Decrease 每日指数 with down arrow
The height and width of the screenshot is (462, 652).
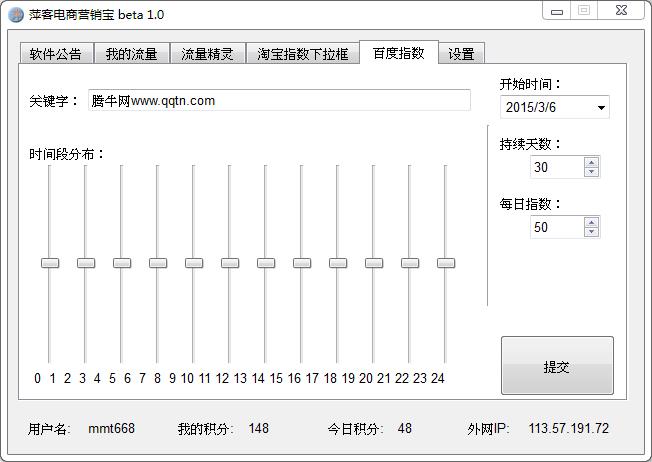tap(591, 232)
